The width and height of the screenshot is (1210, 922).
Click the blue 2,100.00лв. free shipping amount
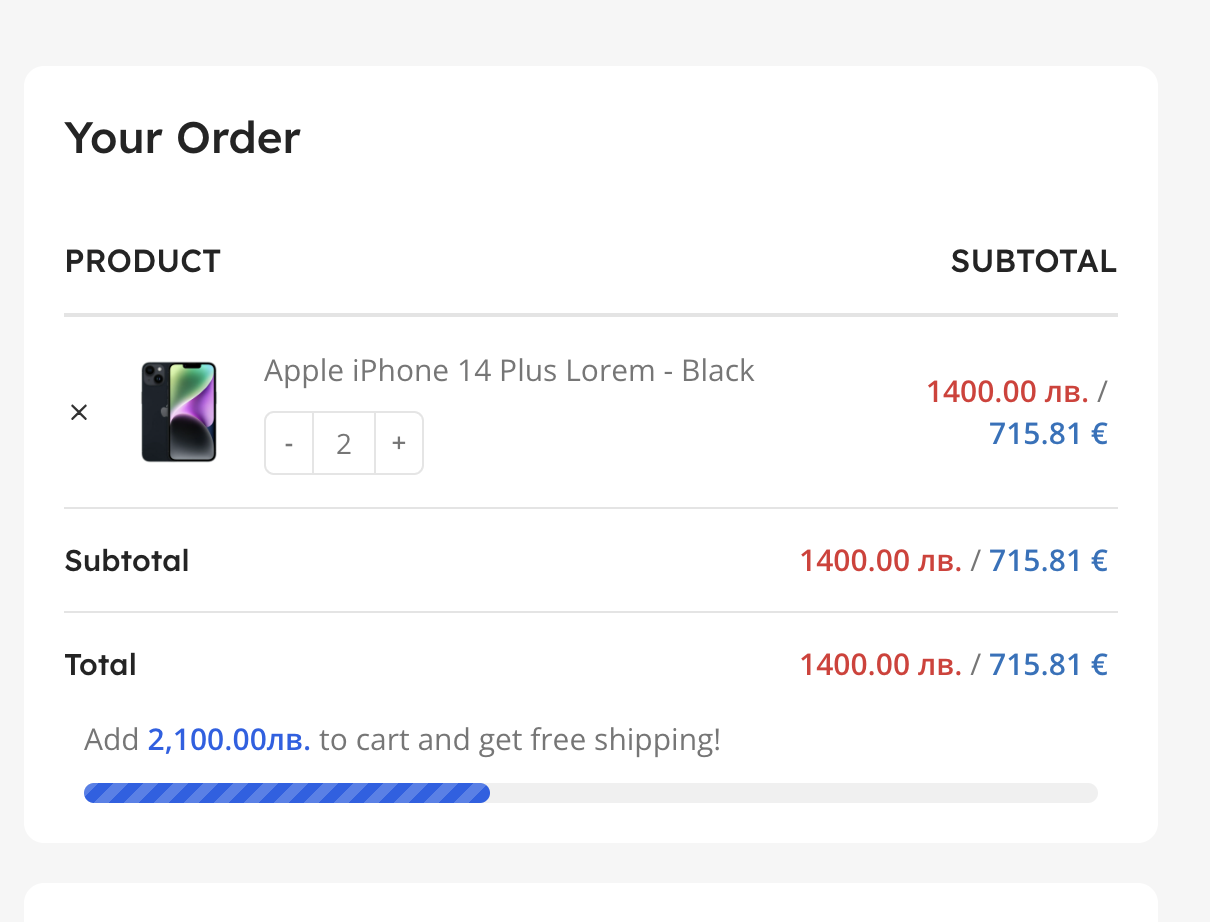click(x=229, y=740)
